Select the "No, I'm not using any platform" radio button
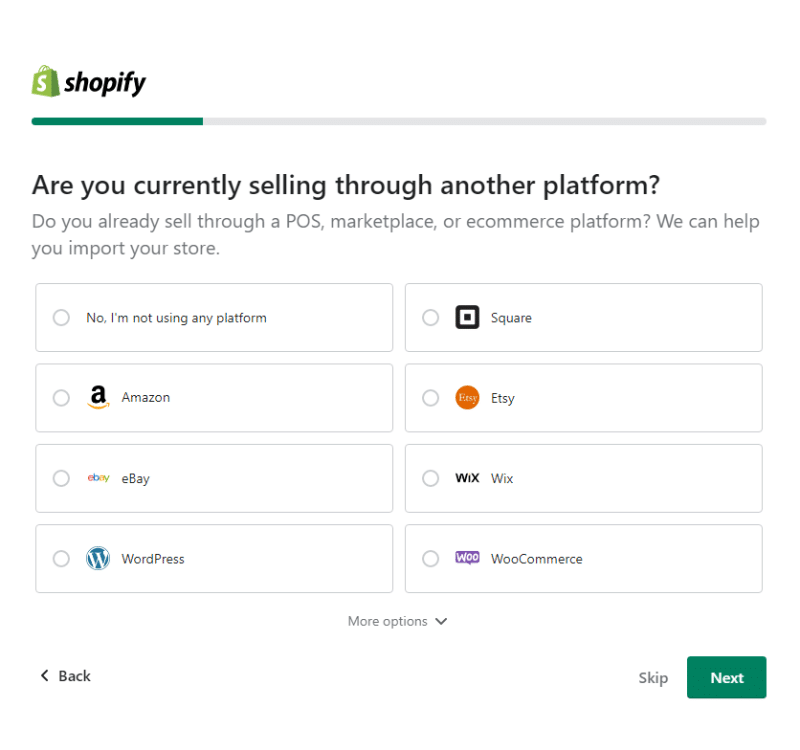The height and width of the screenshot is (750, 800). tap(60, 317)
